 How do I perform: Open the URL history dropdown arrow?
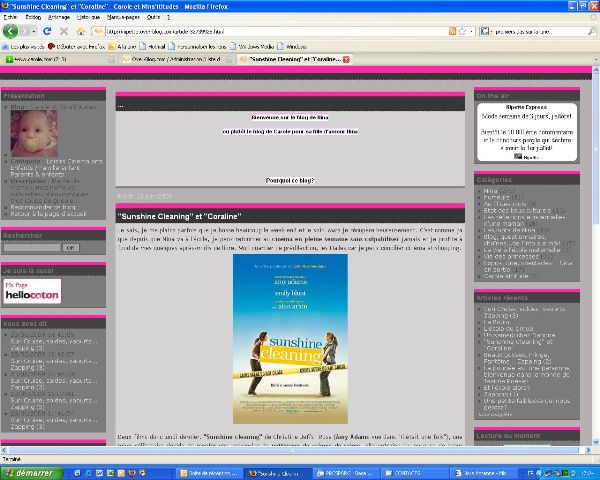[x=471, y=31]
